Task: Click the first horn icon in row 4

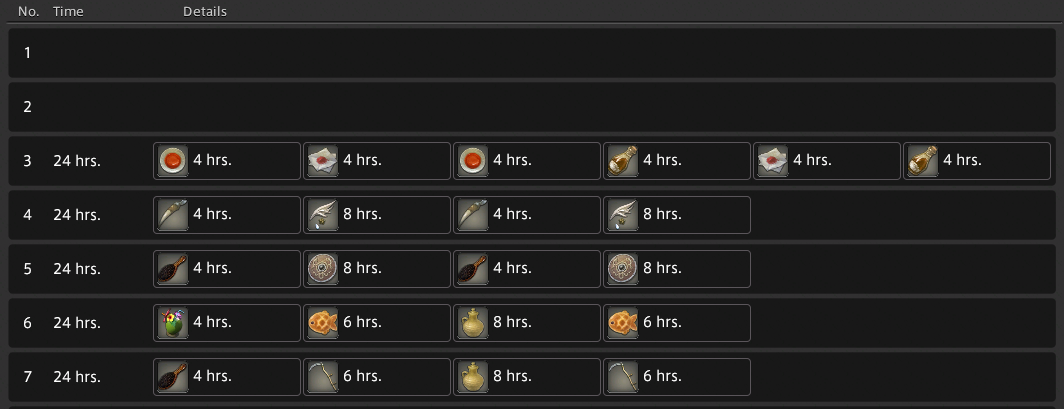Action: 173,214
